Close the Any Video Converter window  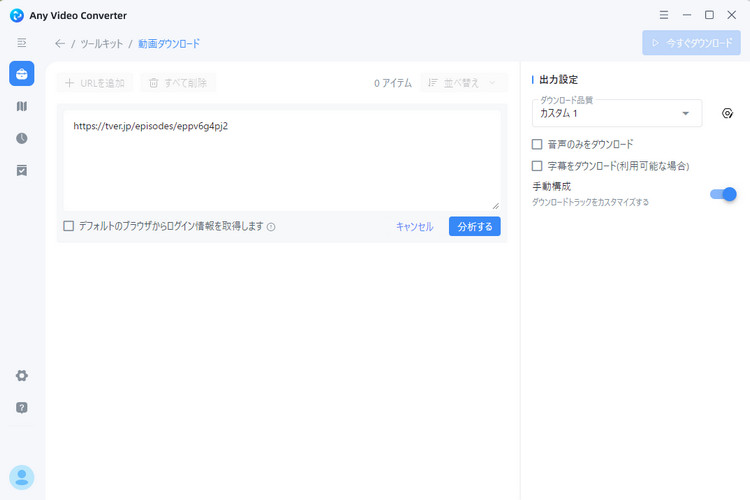coord(732,15)
